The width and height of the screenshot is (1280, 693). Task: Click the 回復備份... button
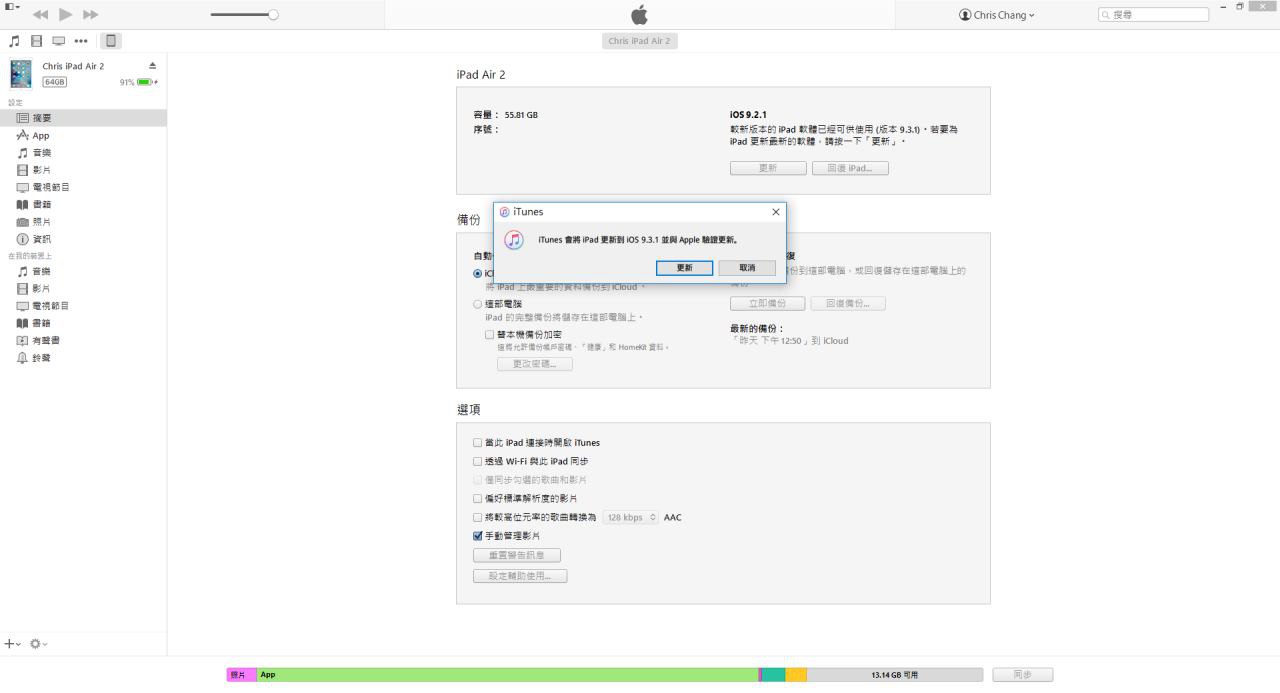click(848, 303)
